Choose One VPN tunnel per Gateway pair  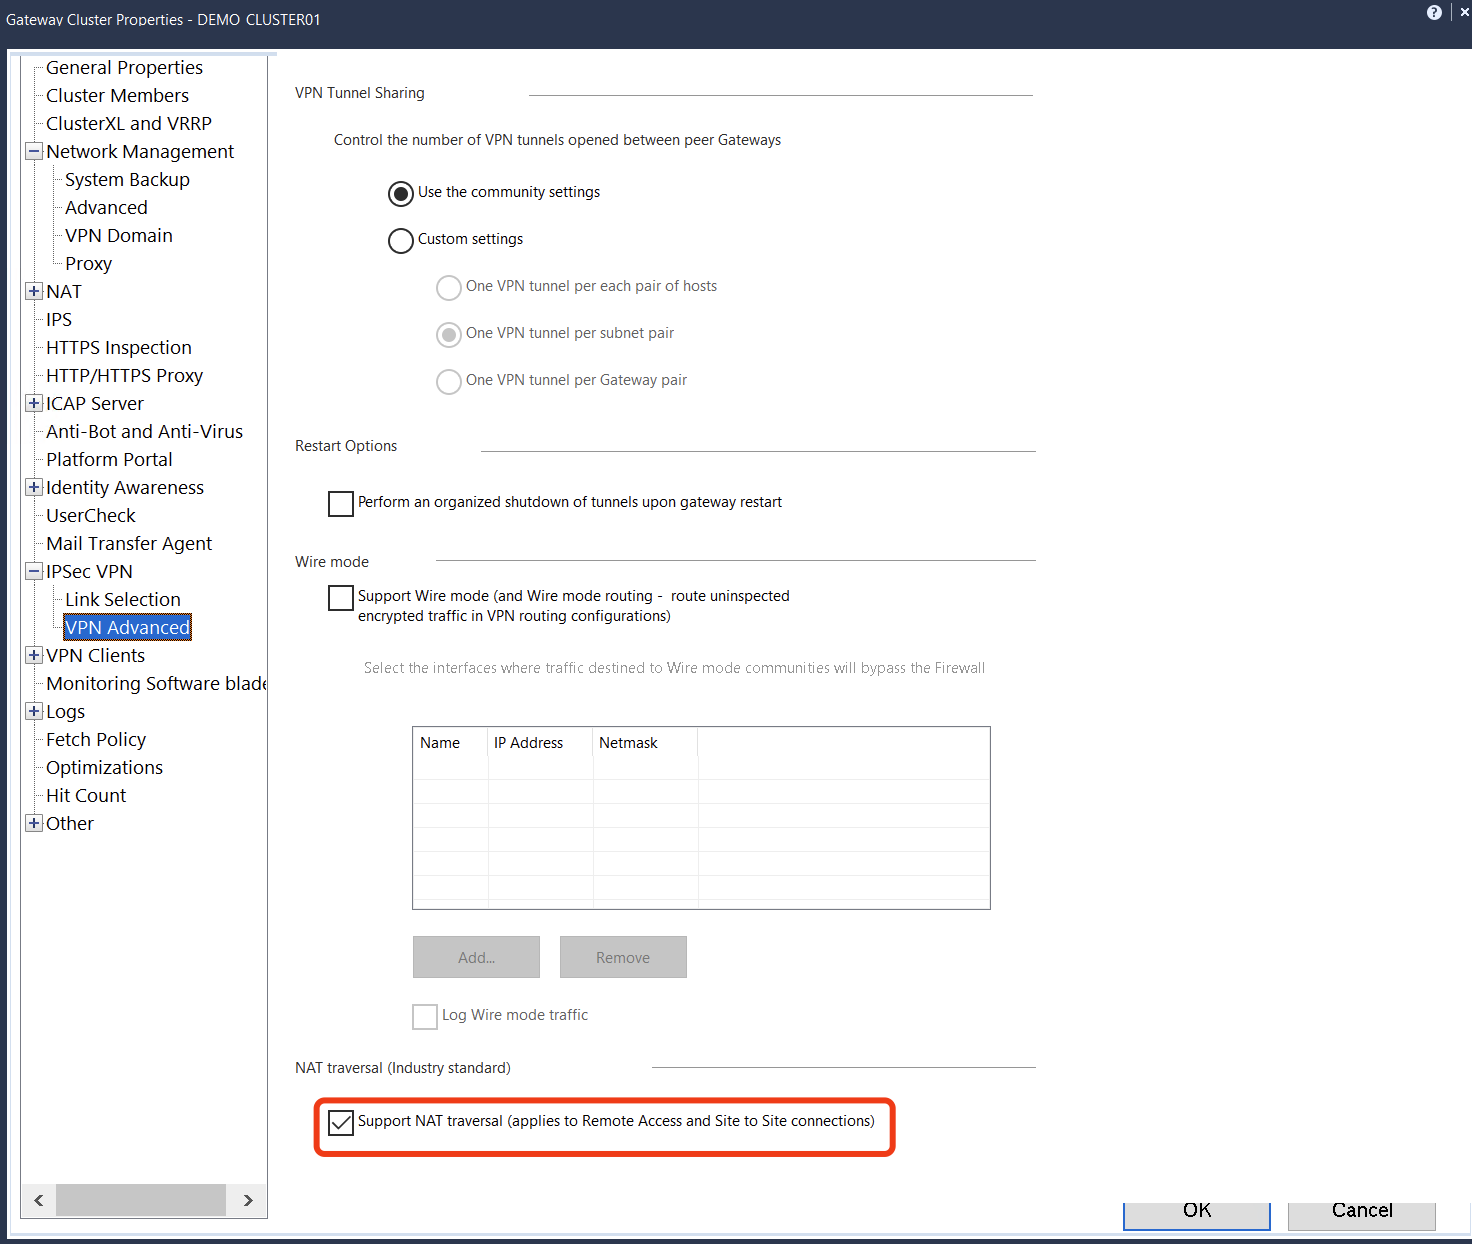click(448, 381)
